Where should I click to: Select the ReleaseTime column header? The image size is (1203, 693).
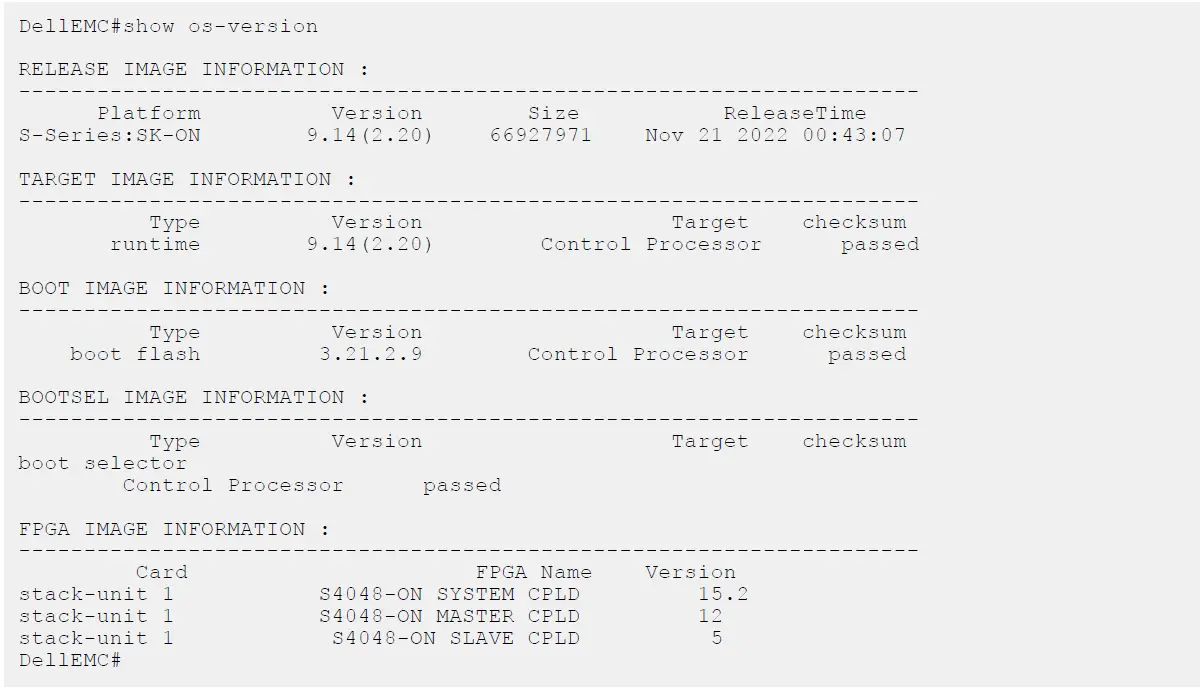coord(794,114)
